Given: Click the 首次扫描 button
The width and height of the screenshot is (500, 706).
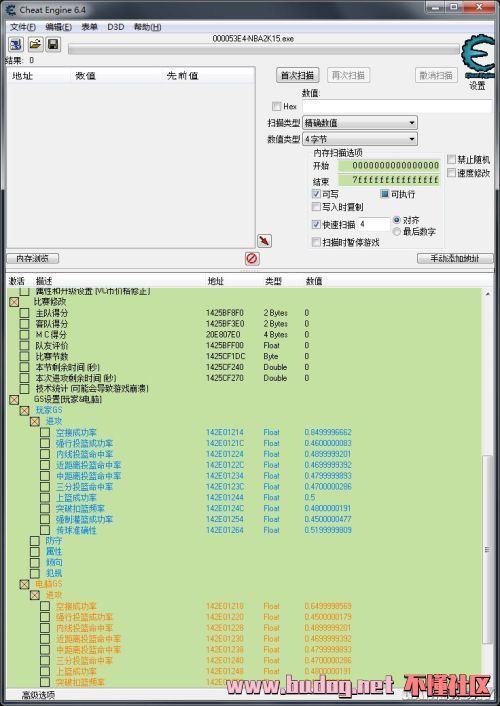Looking at the screenshot, I should click(297, 75).
